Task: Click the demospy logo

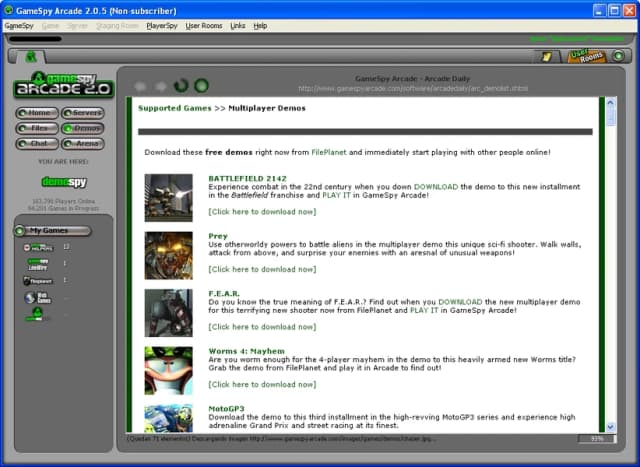Action: coord(64,182)
